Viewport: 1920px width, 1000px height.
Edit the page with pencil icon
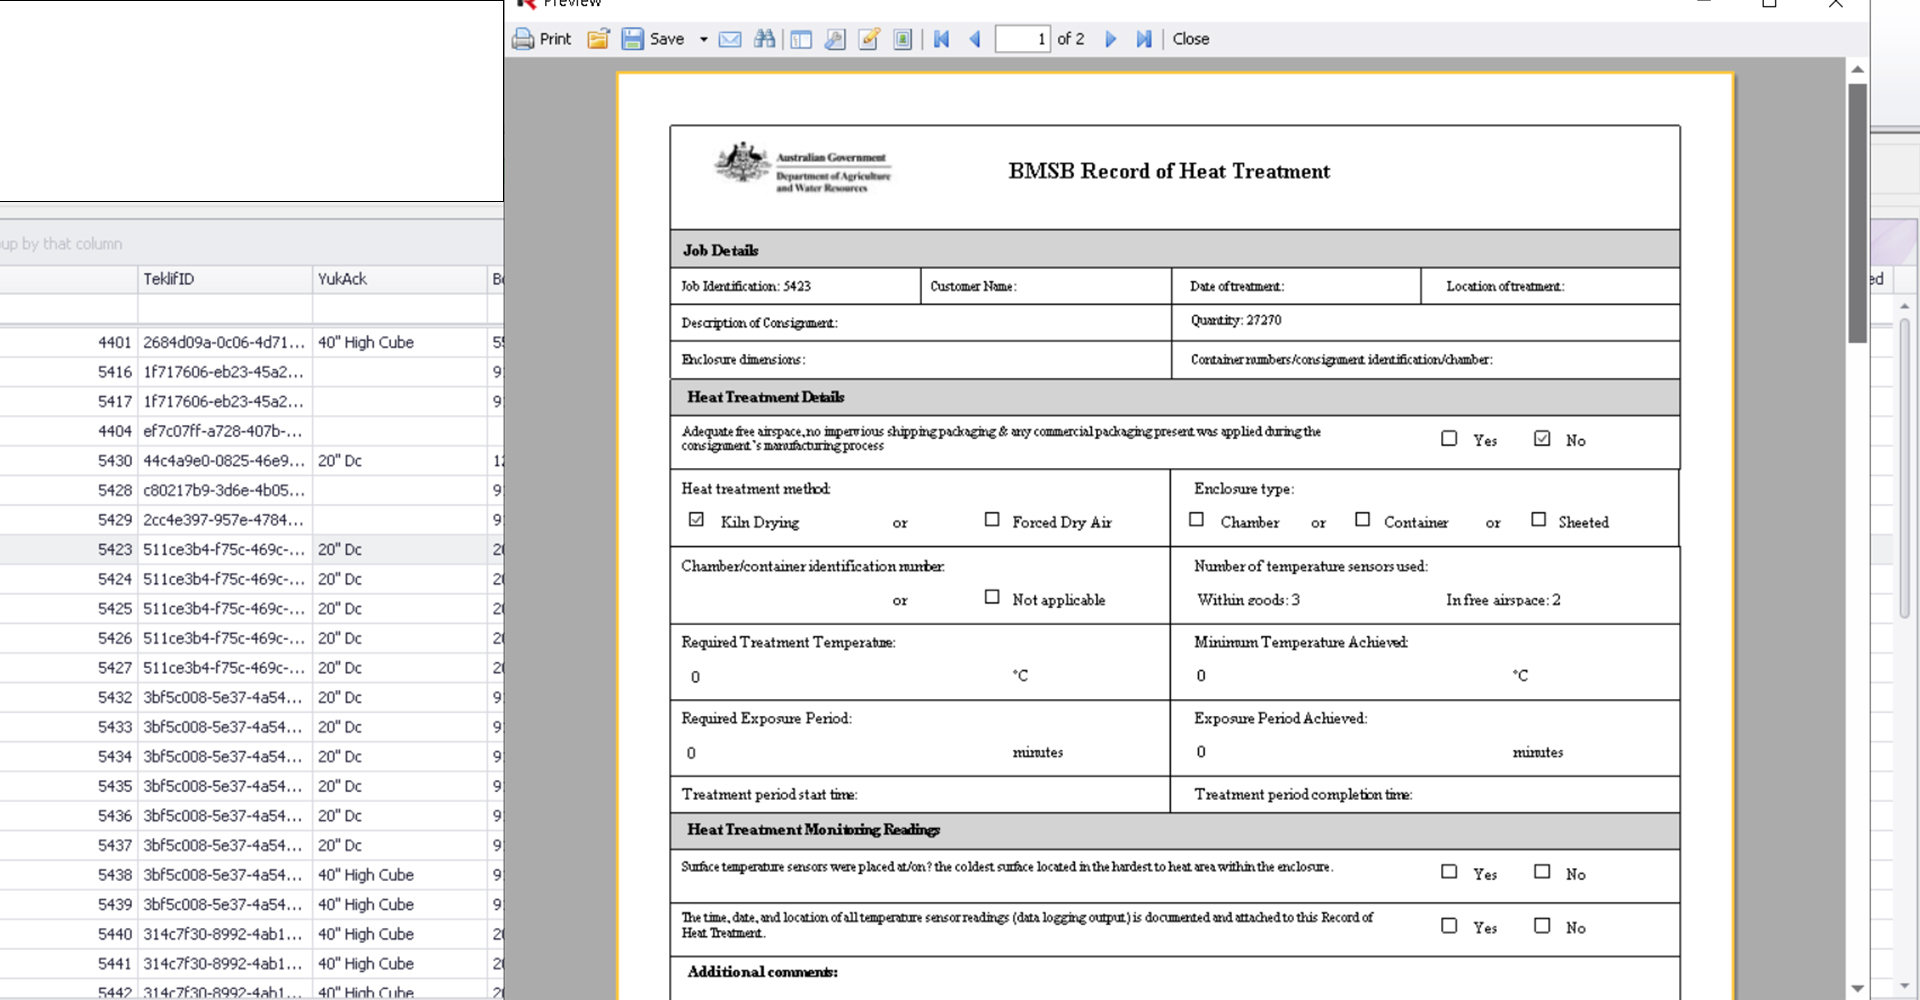tap(869, 39)
